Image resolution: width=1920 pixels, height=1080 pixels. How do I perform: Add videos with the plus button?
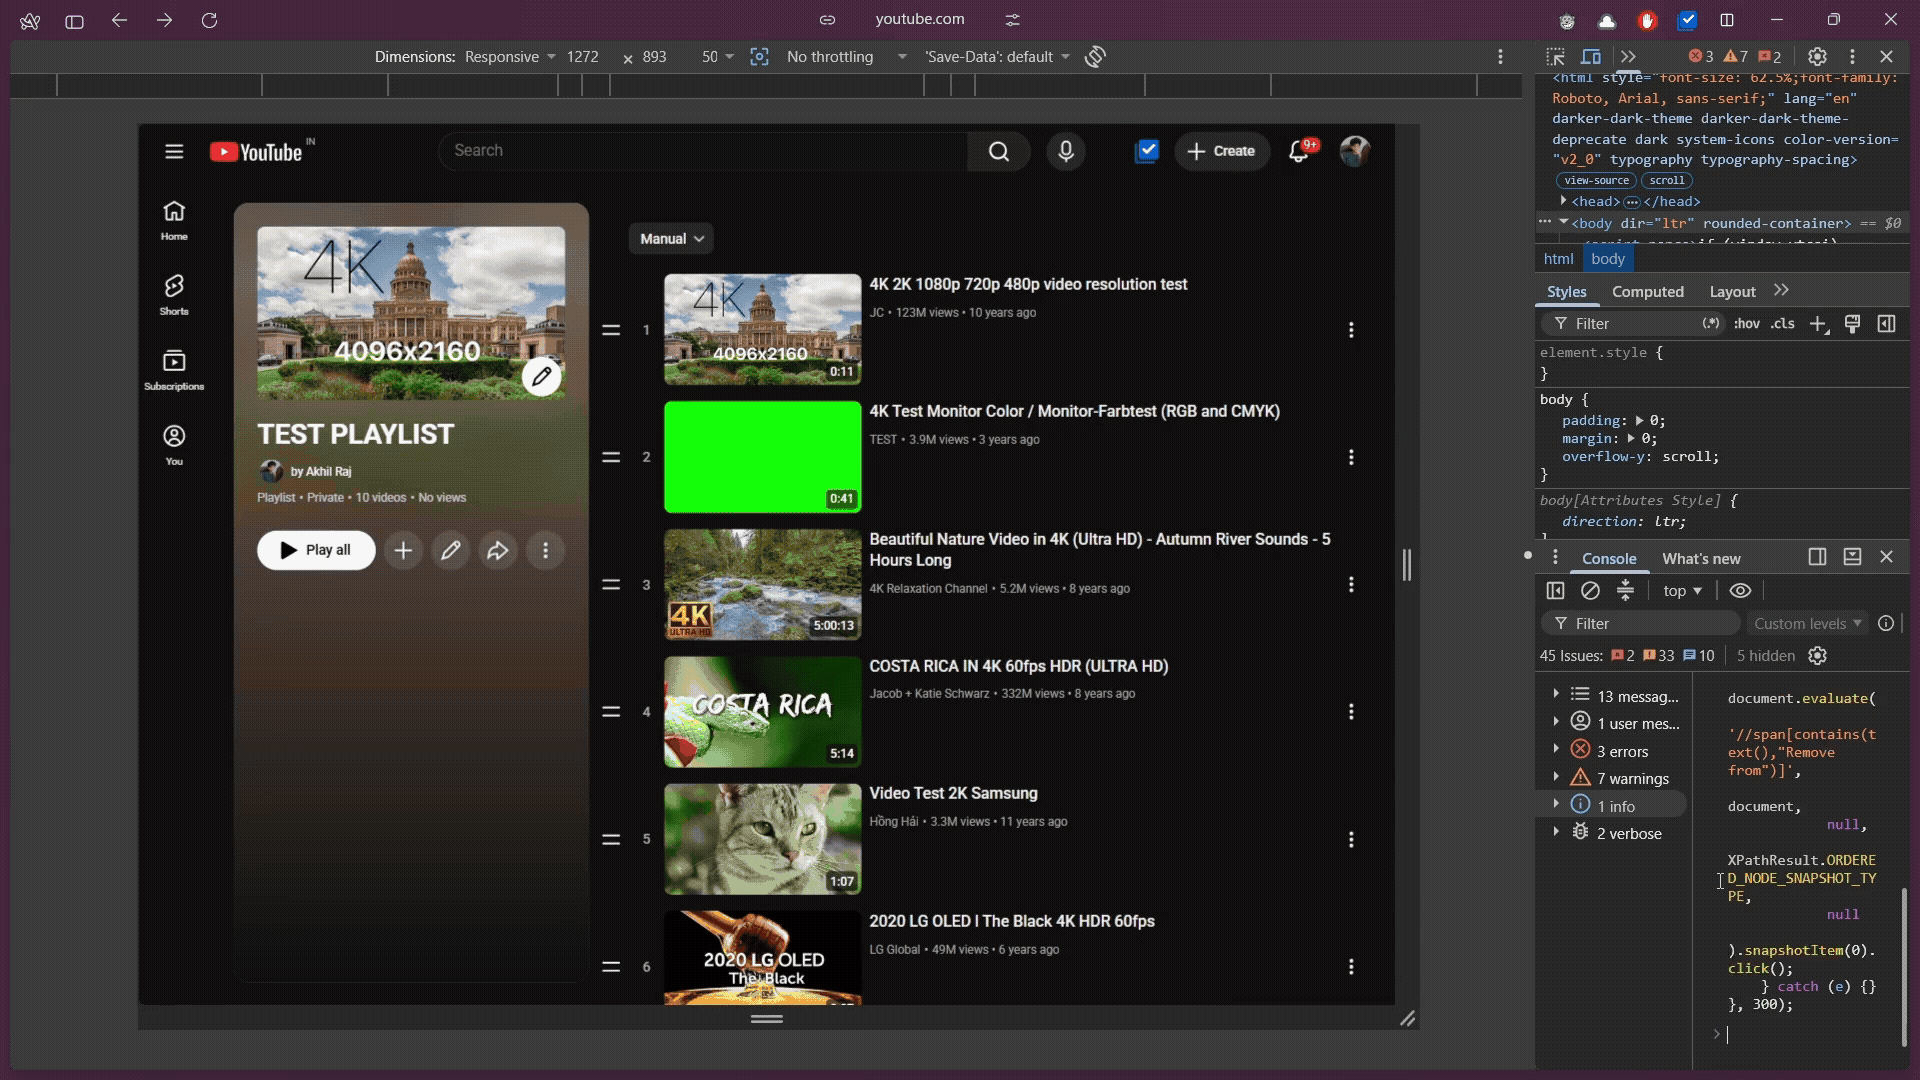[403, 550]
